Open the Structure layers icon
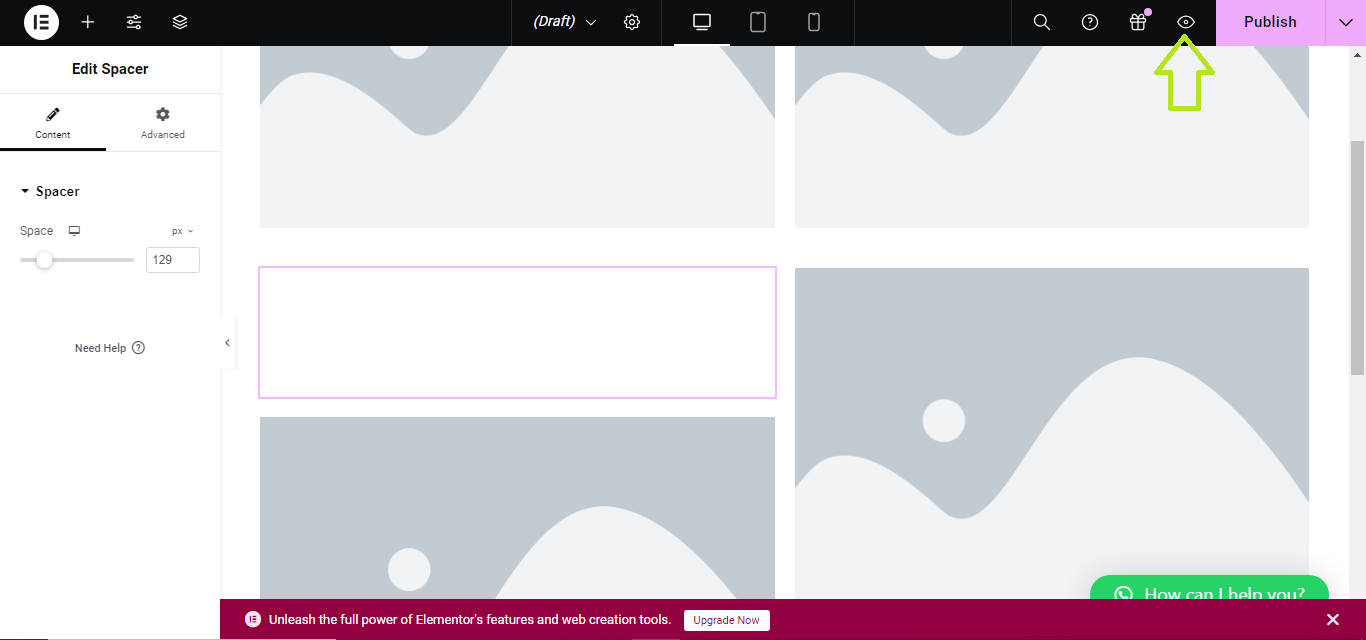This screenshot has width=1366, height=640. click(x=180, y=22)
